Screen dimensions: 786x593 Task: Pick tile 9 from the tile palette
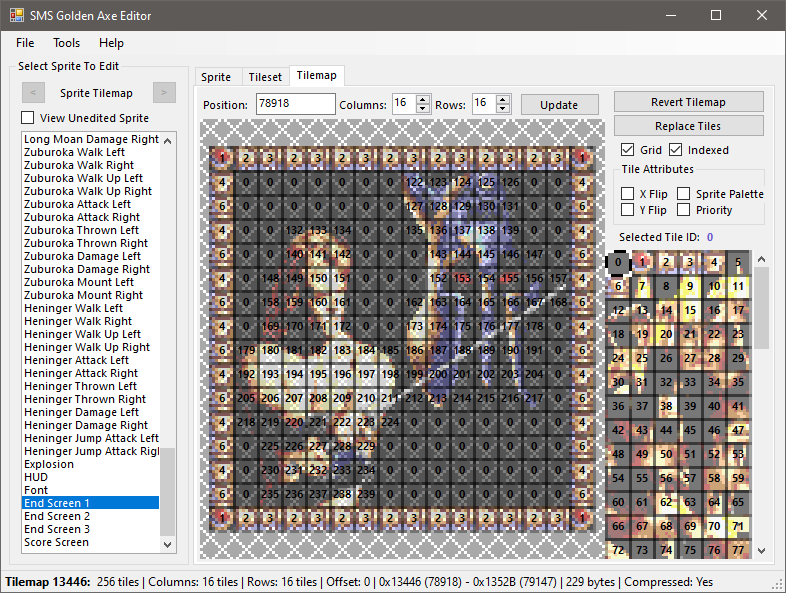tap(690, 286)
